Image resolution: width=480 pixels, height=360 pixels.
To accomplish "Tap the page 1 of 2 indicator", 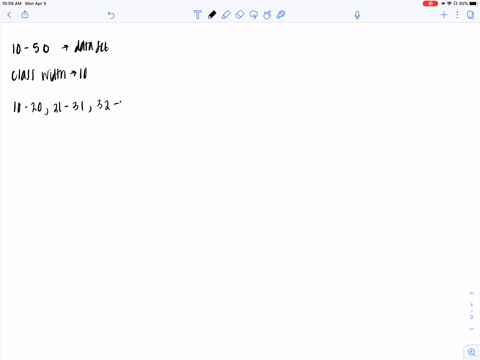I will point(471,311).
